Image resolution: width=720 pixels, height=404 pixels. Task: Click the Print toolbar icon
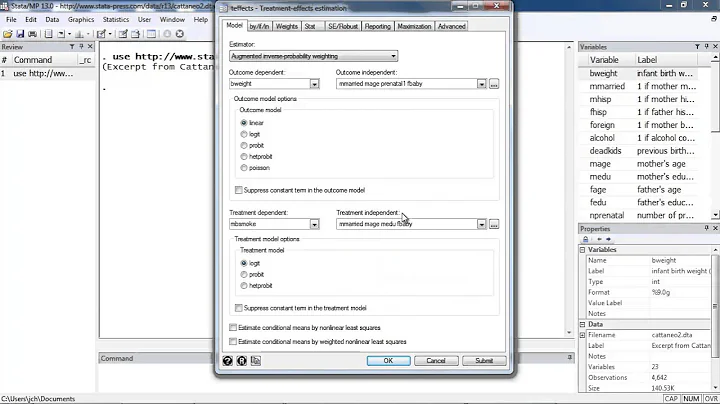pos(32,34)
